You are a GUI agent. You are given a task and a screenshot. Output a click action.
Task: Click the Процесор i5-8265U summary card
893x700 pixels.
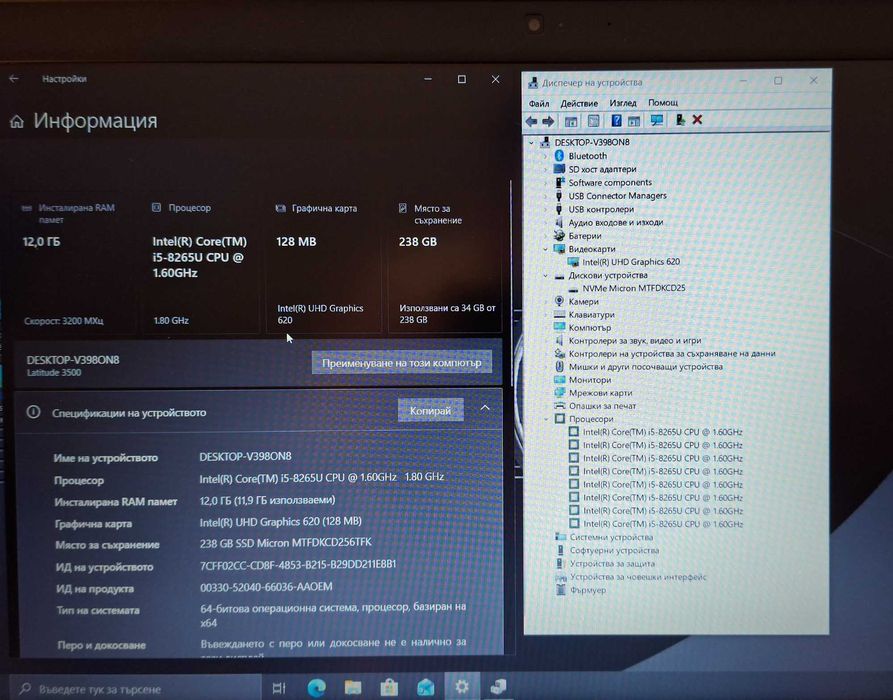(x=201, y=265)
